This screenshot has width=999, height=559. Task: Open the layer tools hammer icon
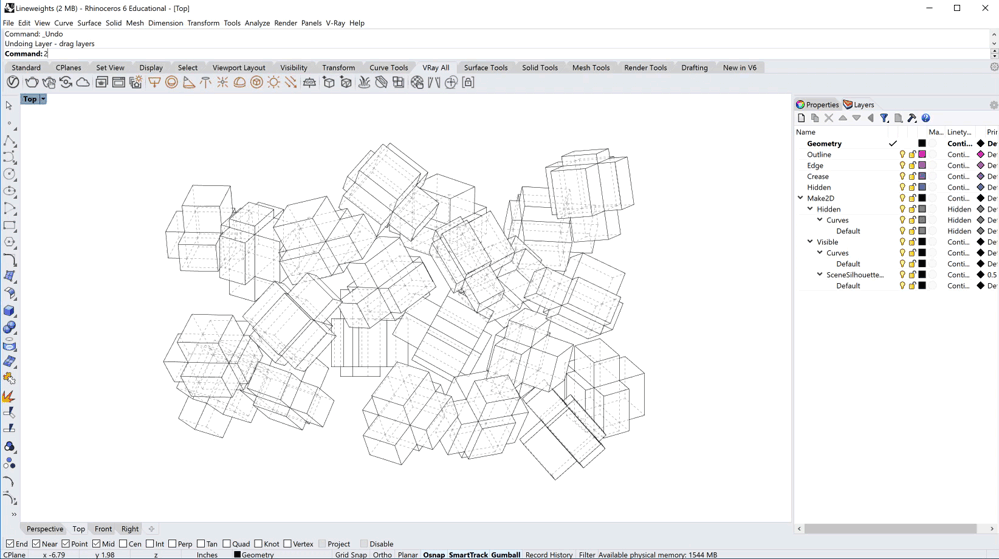tap(912, 118)
